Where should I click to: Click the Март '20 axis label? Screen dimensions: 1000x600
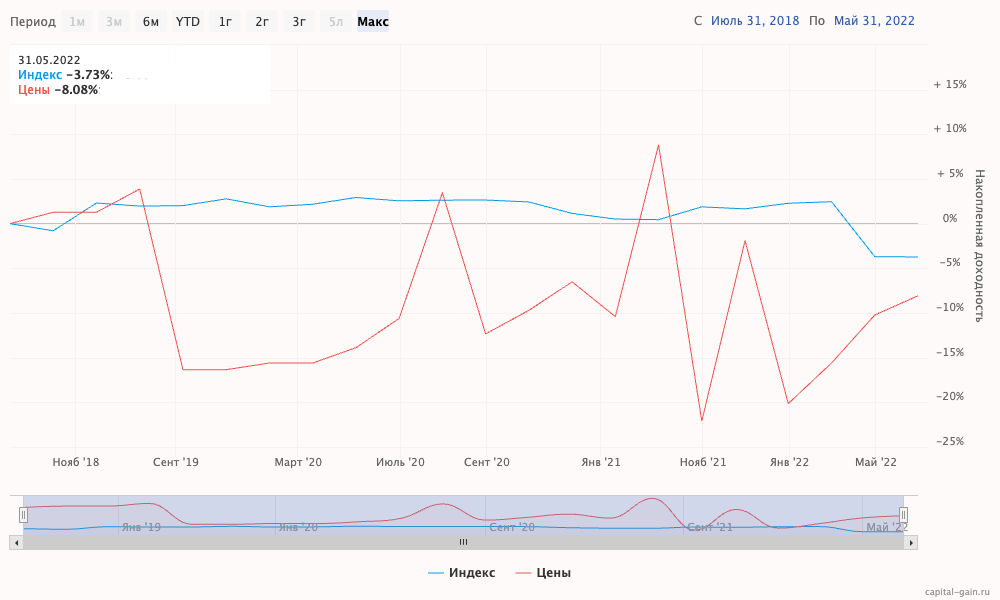click(x=298, y=462)
